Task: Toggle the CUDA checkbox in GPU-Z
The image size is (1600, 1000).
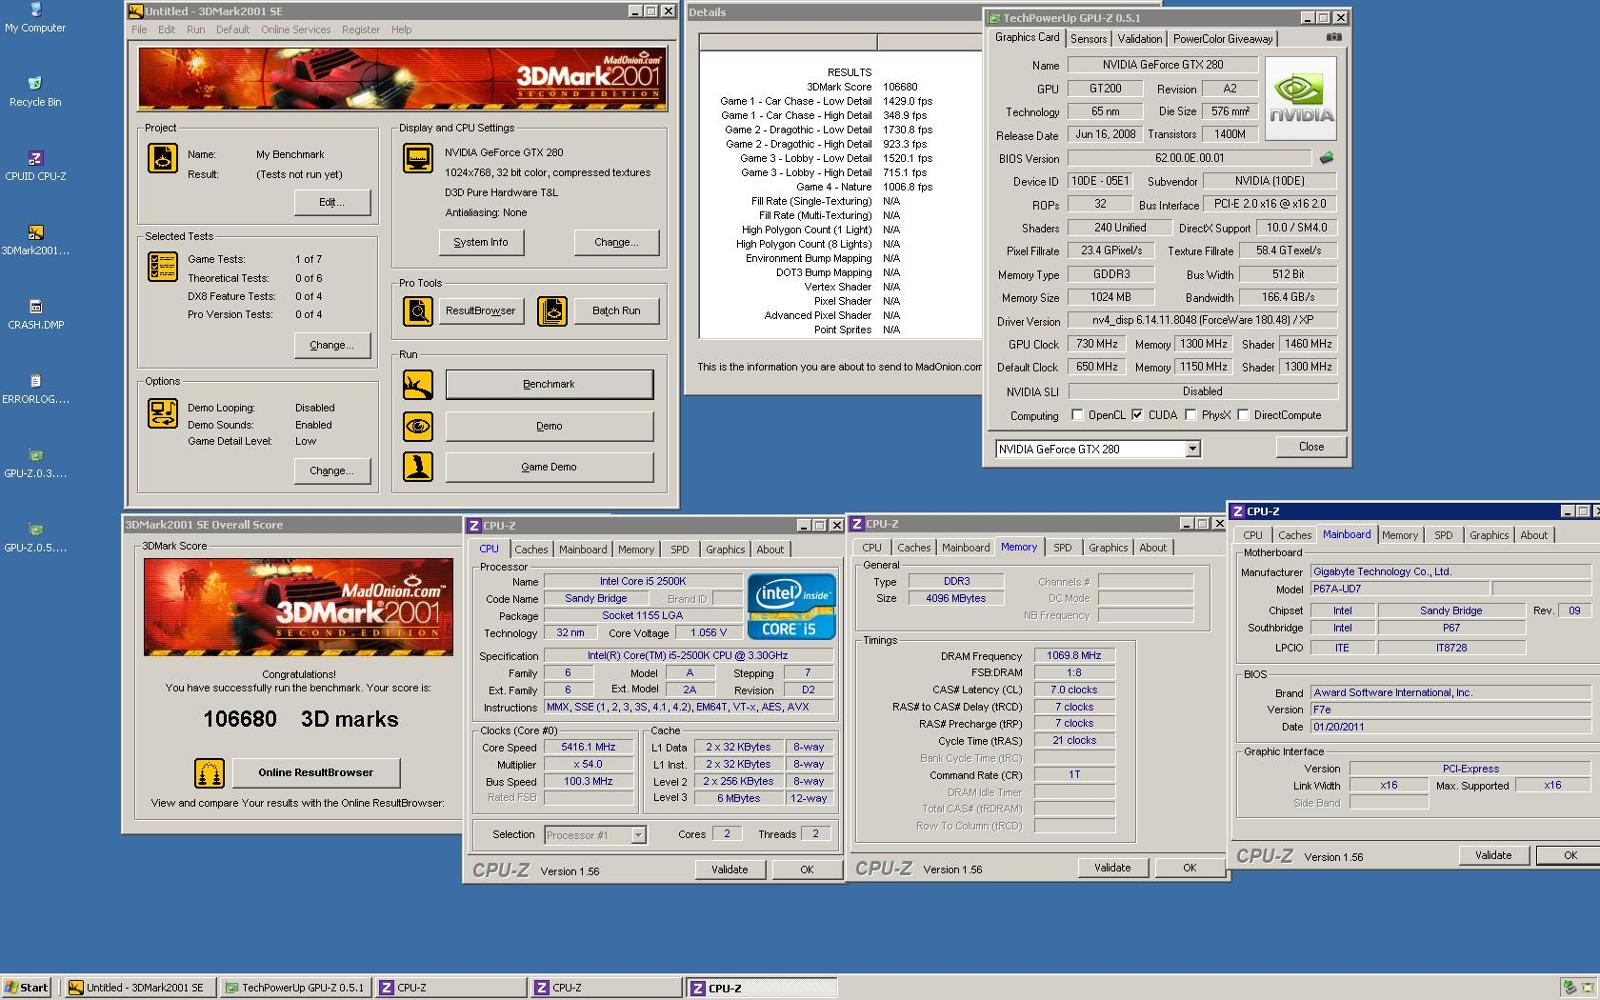Action: point(1137,415)
